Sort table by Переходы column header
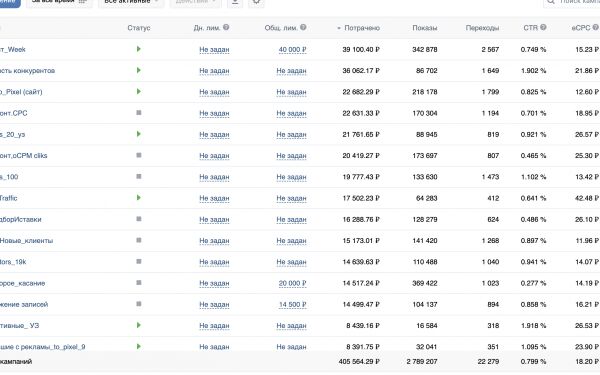 (482, 28)
